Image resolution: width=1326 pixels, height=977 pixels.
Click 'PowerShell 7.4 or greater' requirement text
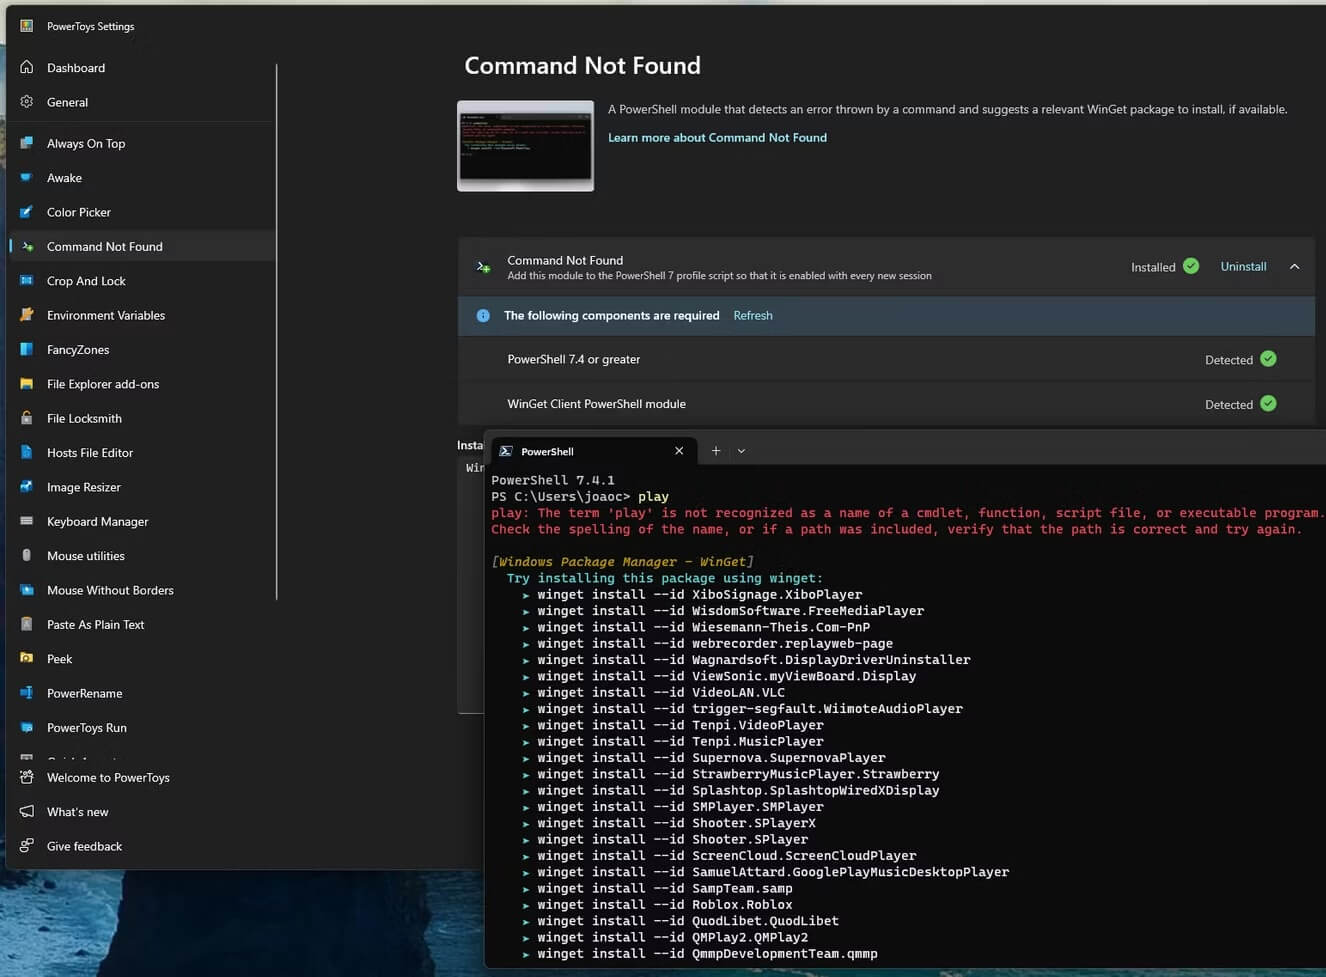[573, 359]
